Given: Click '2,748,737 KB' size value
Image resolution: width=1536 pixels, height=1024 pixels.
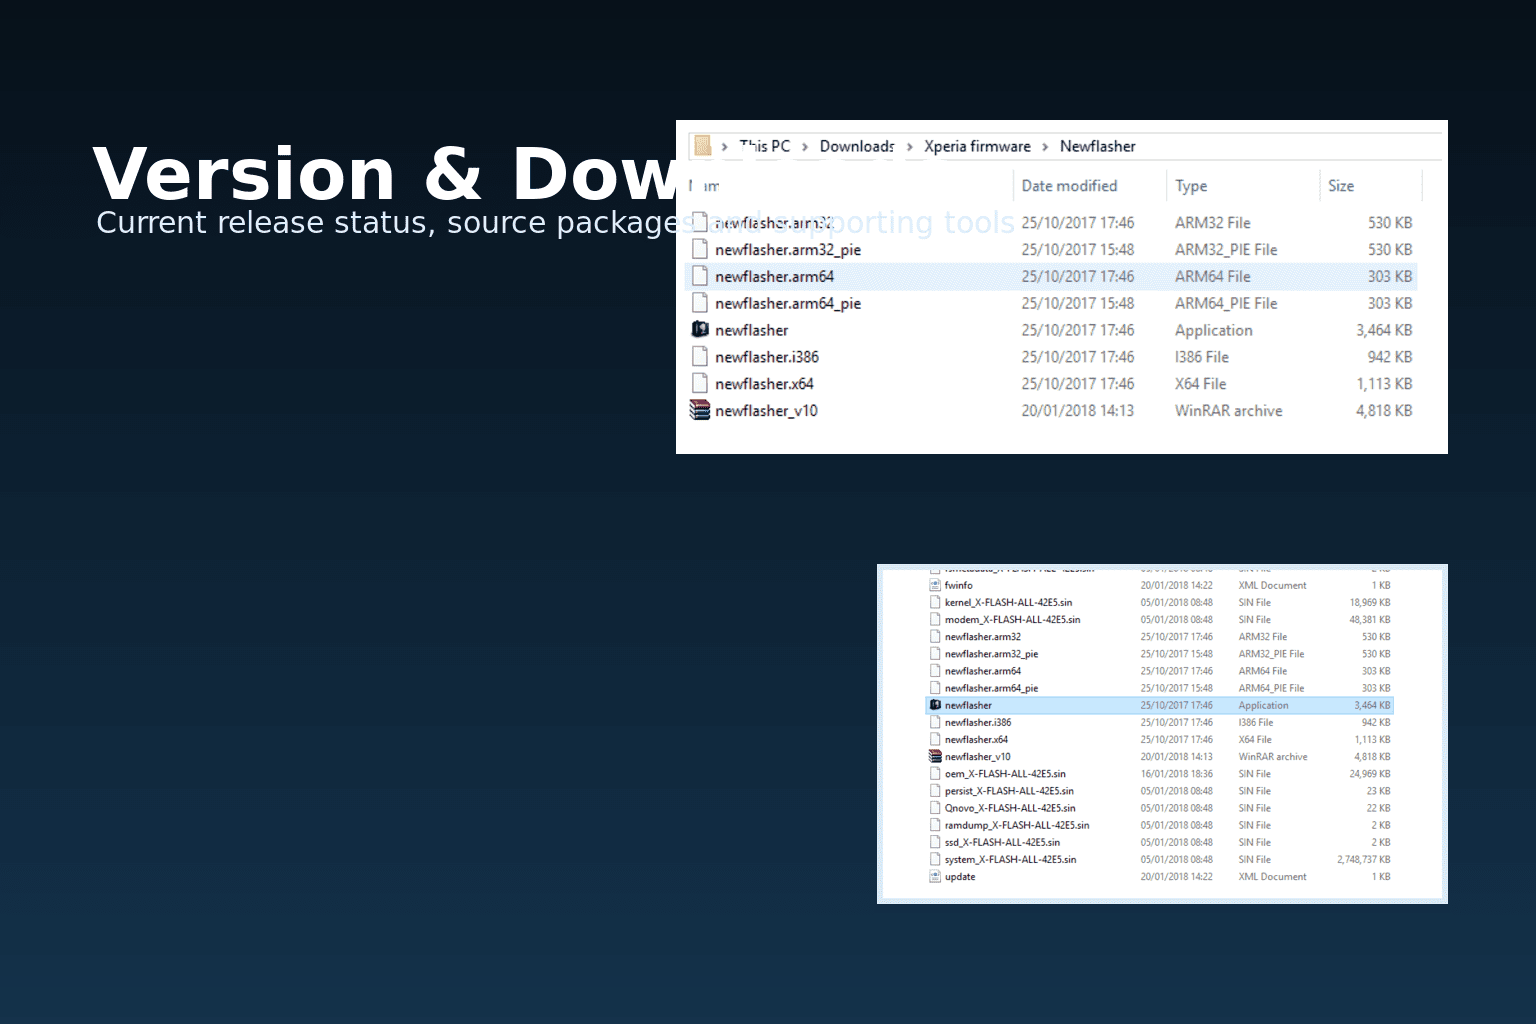Looking at the screenshot, I should 1364,860.
